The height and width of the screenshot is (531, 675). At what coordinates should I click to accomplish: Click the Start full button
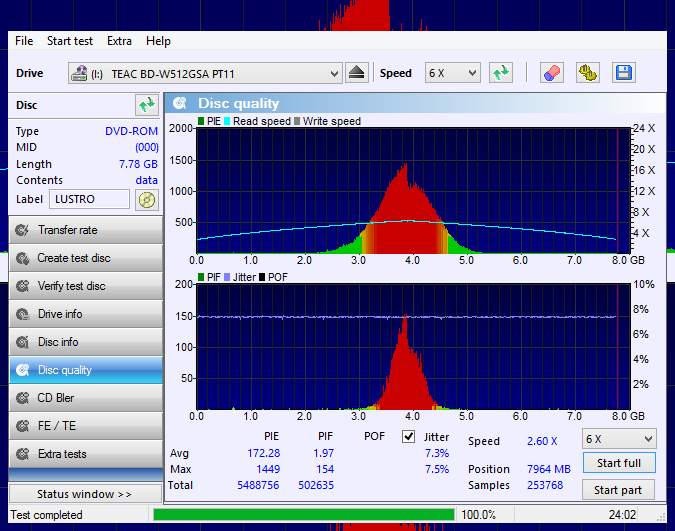pos(619,463)
